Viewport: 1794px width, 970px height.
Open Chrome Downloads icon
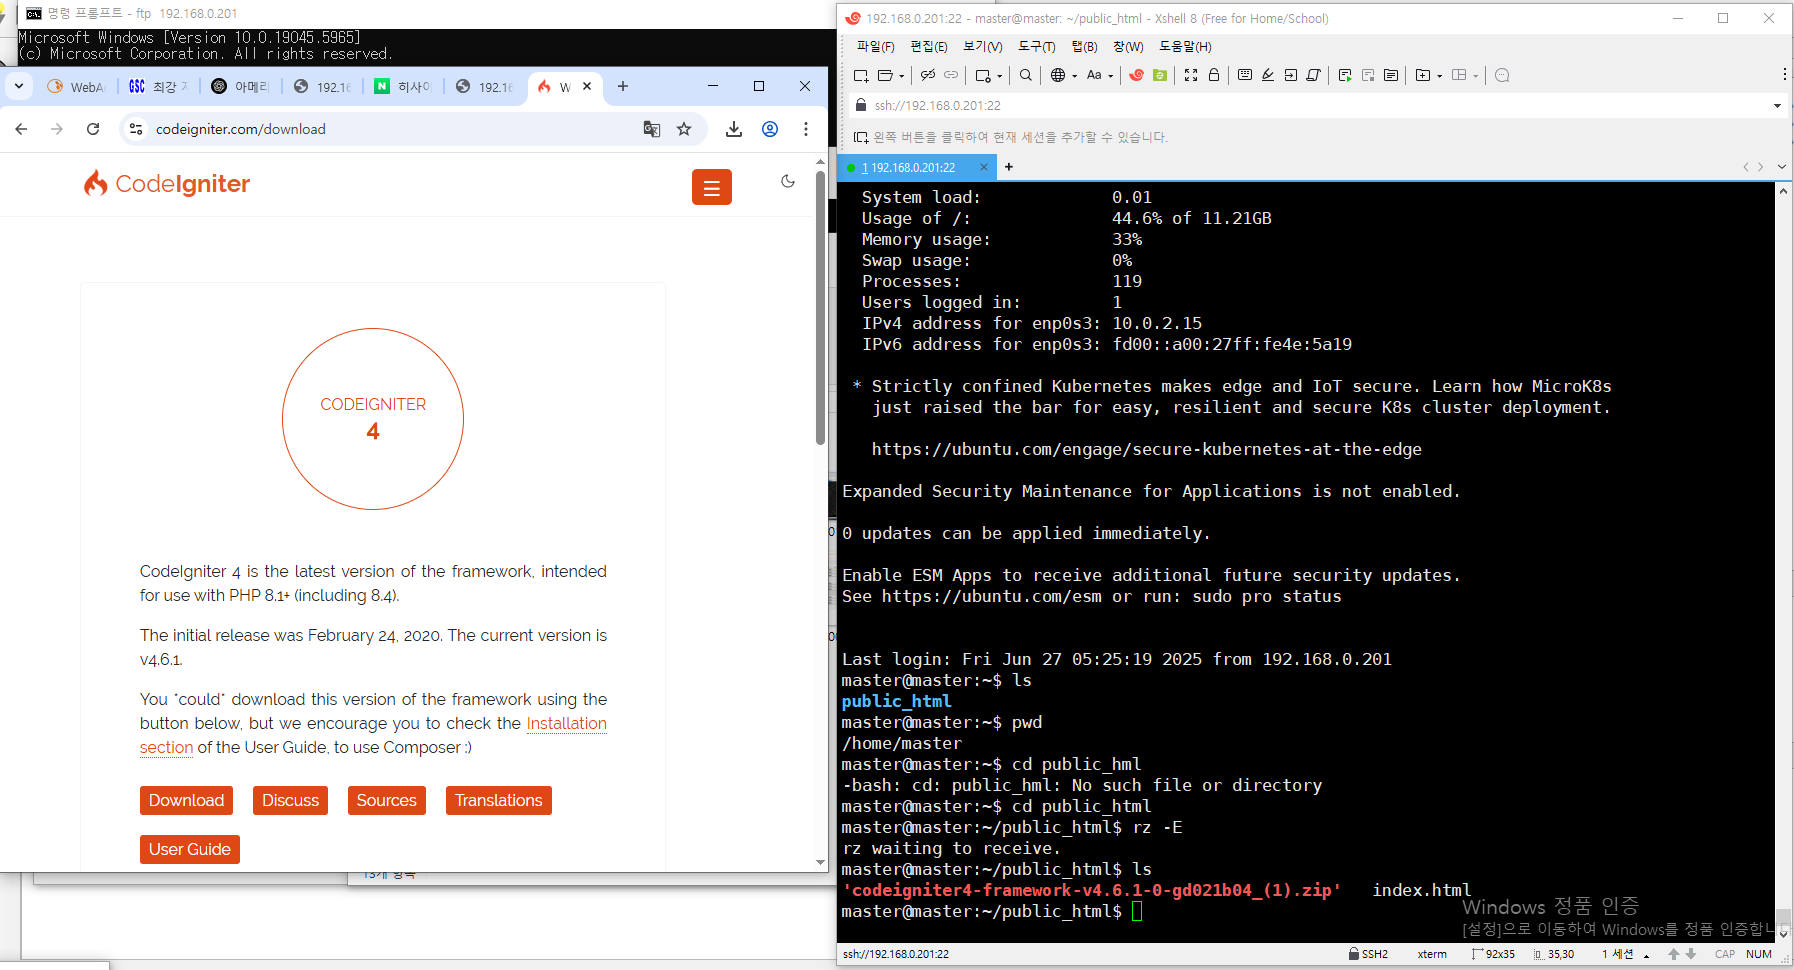(x=734, y=129)
